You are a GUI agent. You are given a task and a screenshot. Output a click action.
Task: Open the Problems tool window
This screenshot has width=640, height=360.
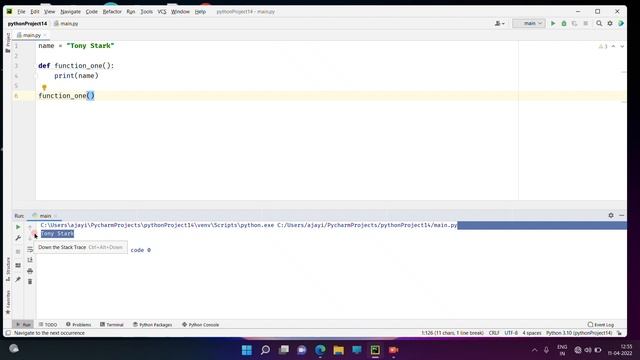click(x=79, y=324)
